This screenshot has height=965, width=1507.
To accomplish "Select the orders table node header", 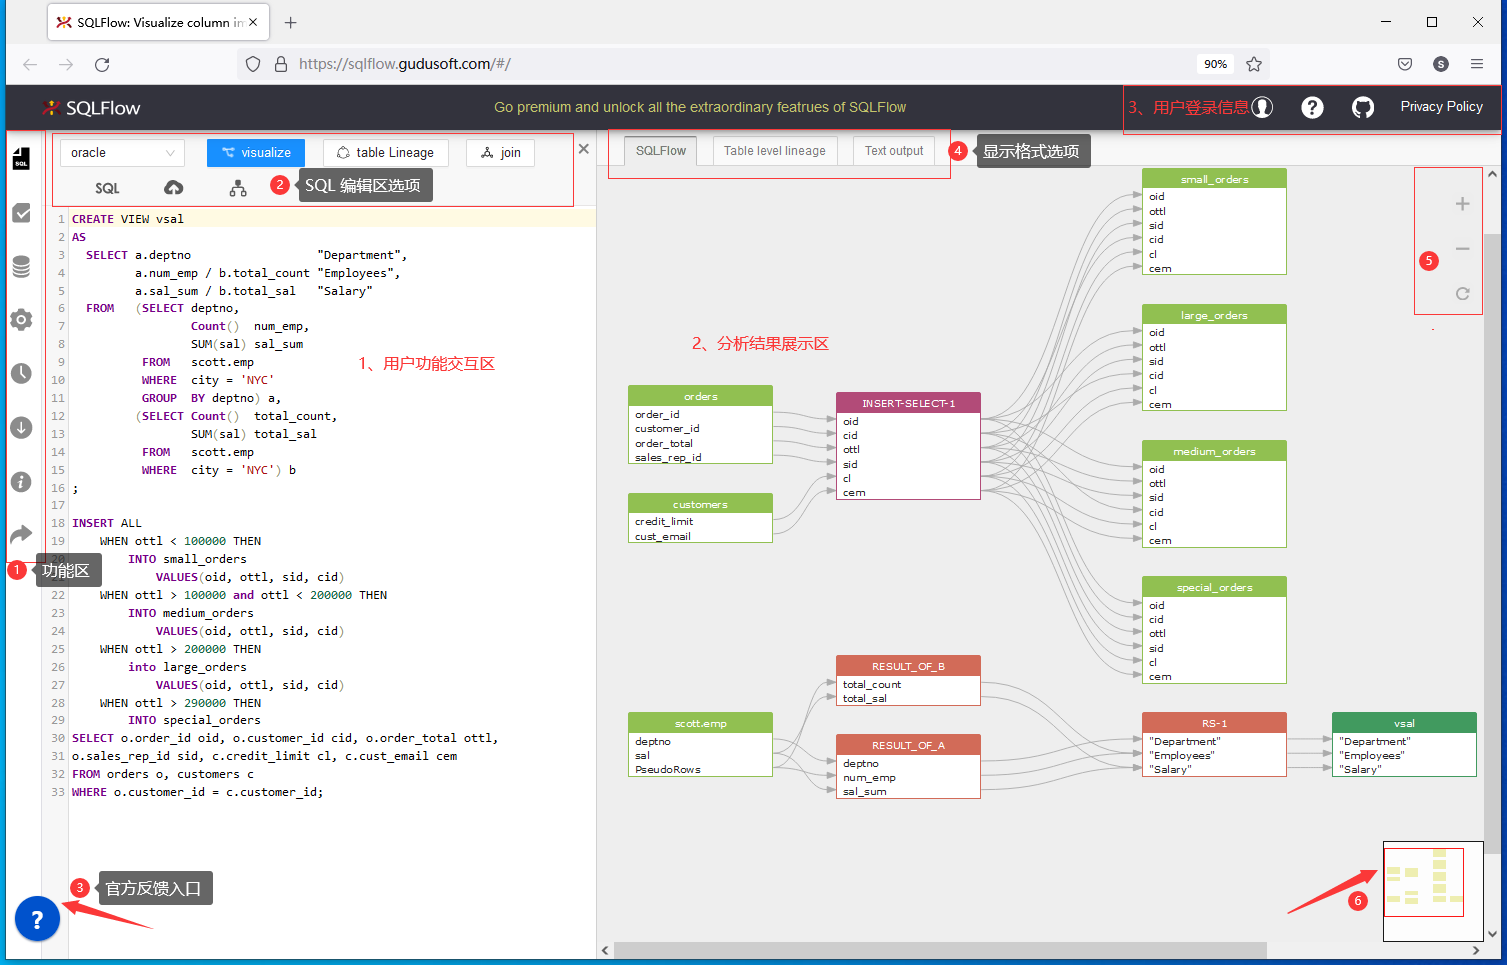I will coord(700,396).
